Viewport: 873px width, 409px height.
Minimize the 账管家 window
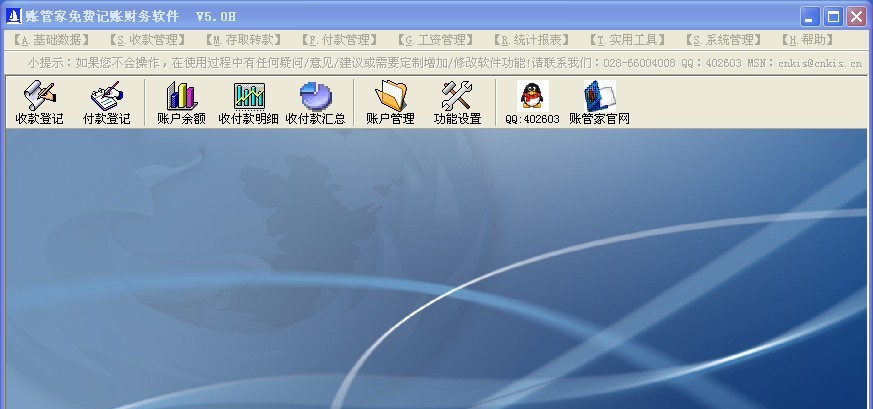click(x=810, y=17)
